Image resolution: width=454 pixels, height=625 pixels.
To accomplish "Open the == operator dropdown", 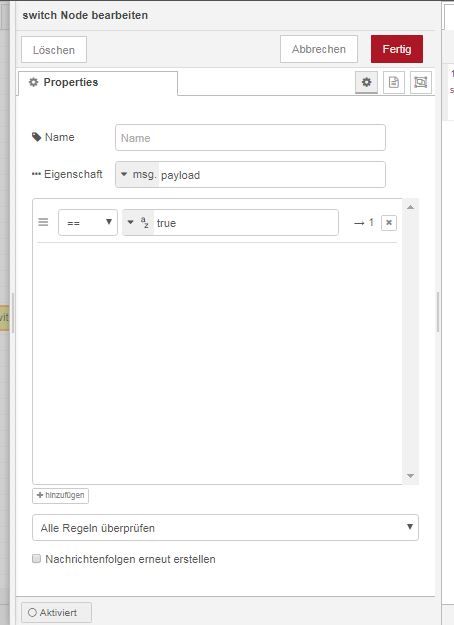I will coord(88,222).
